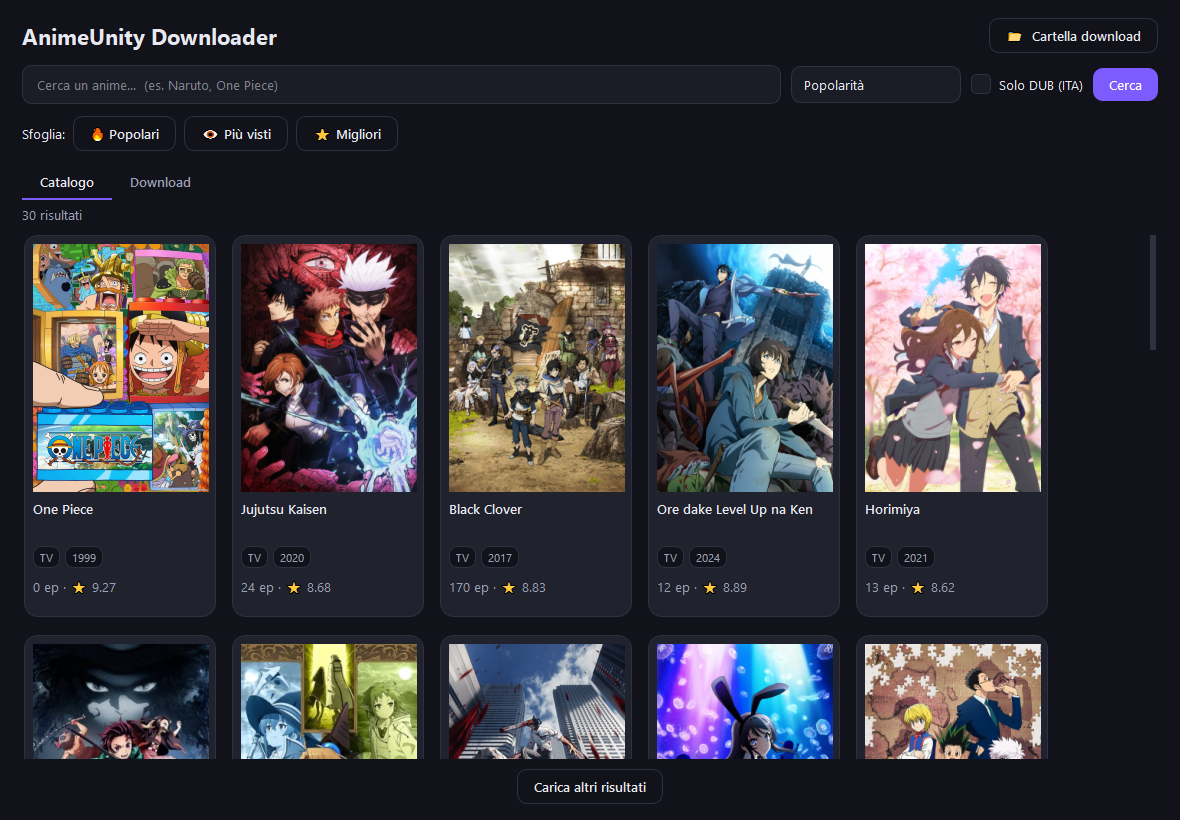Click the TV tag on Horimiya card

[878, 557]
